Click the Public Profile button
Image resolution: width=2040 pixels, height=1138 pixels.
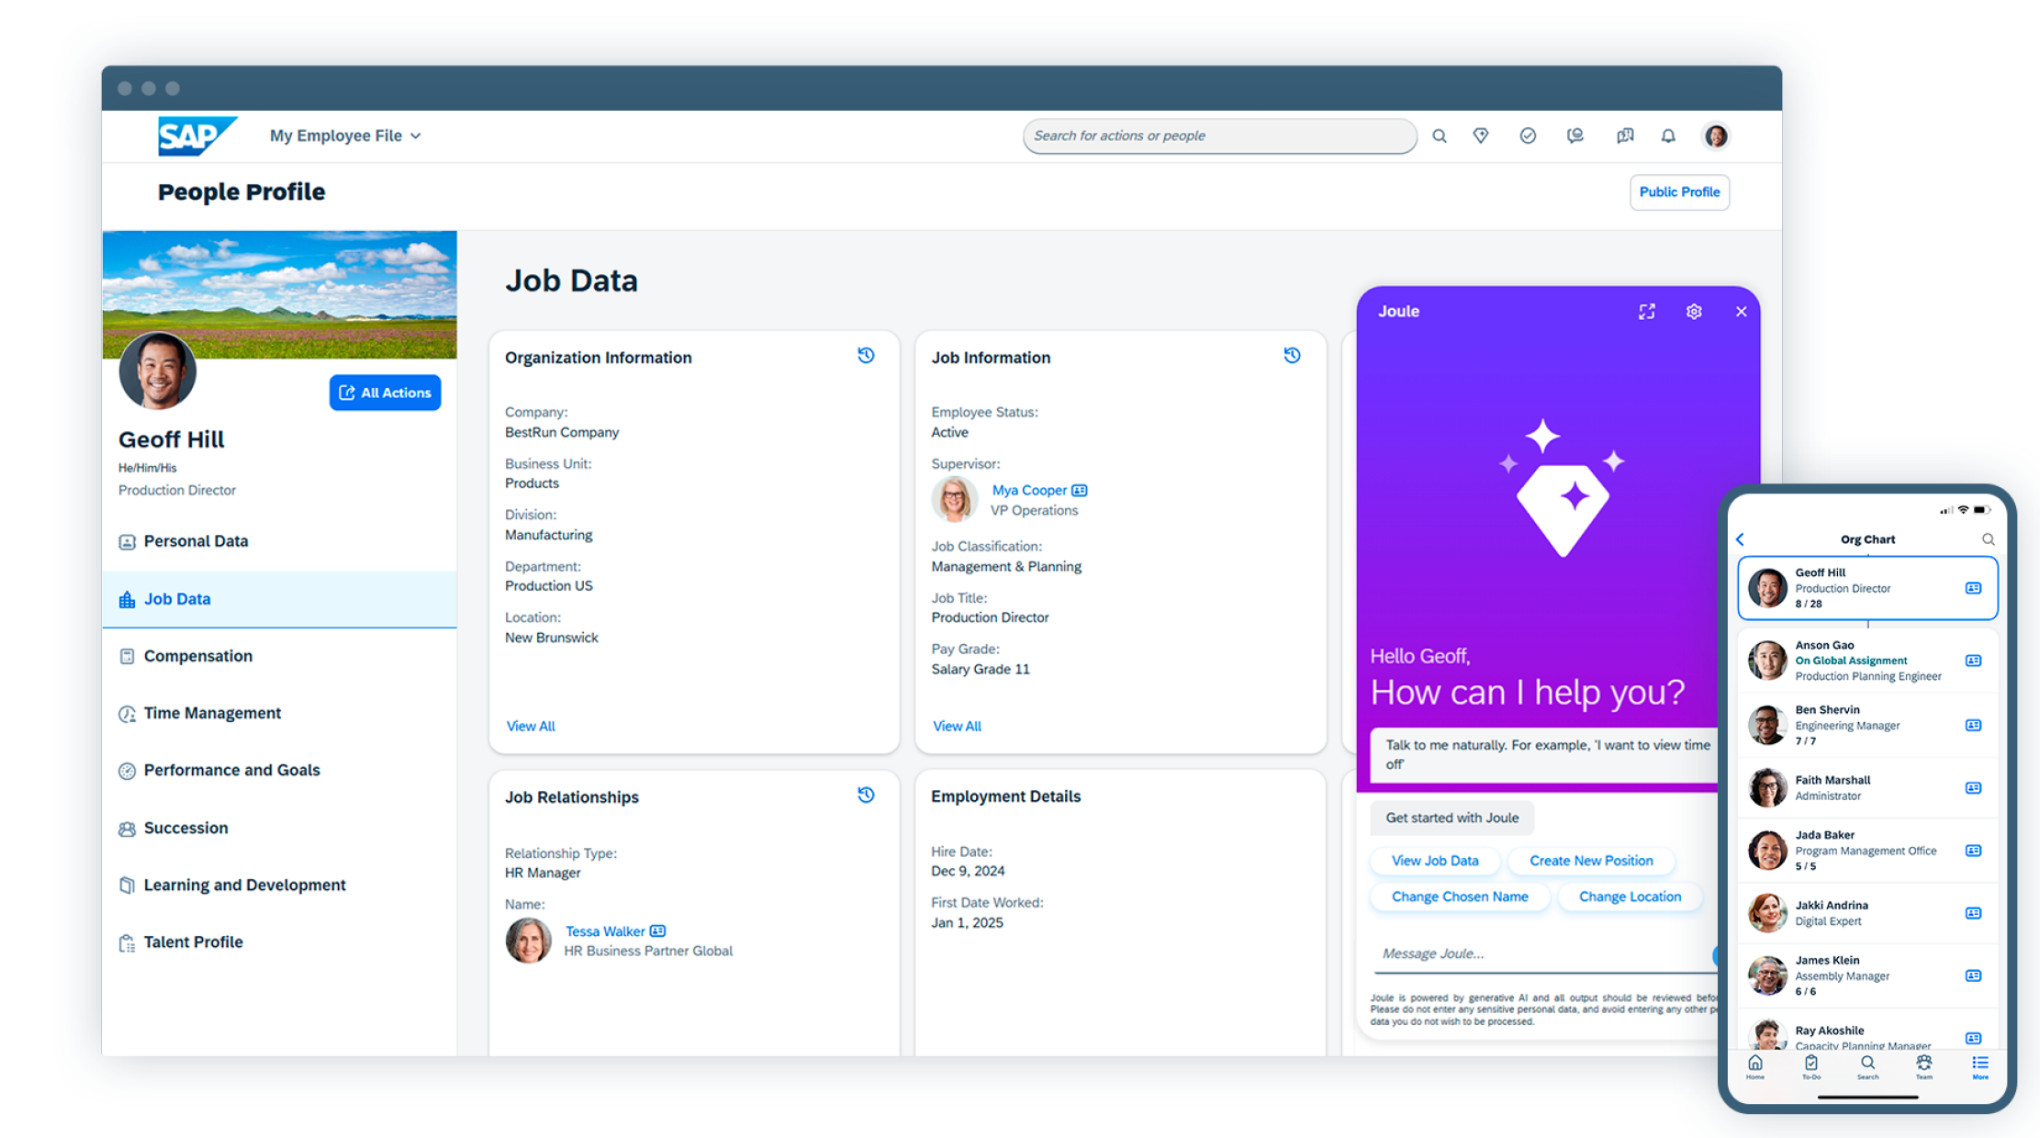pyautogui.click(x=1679, y=192)
